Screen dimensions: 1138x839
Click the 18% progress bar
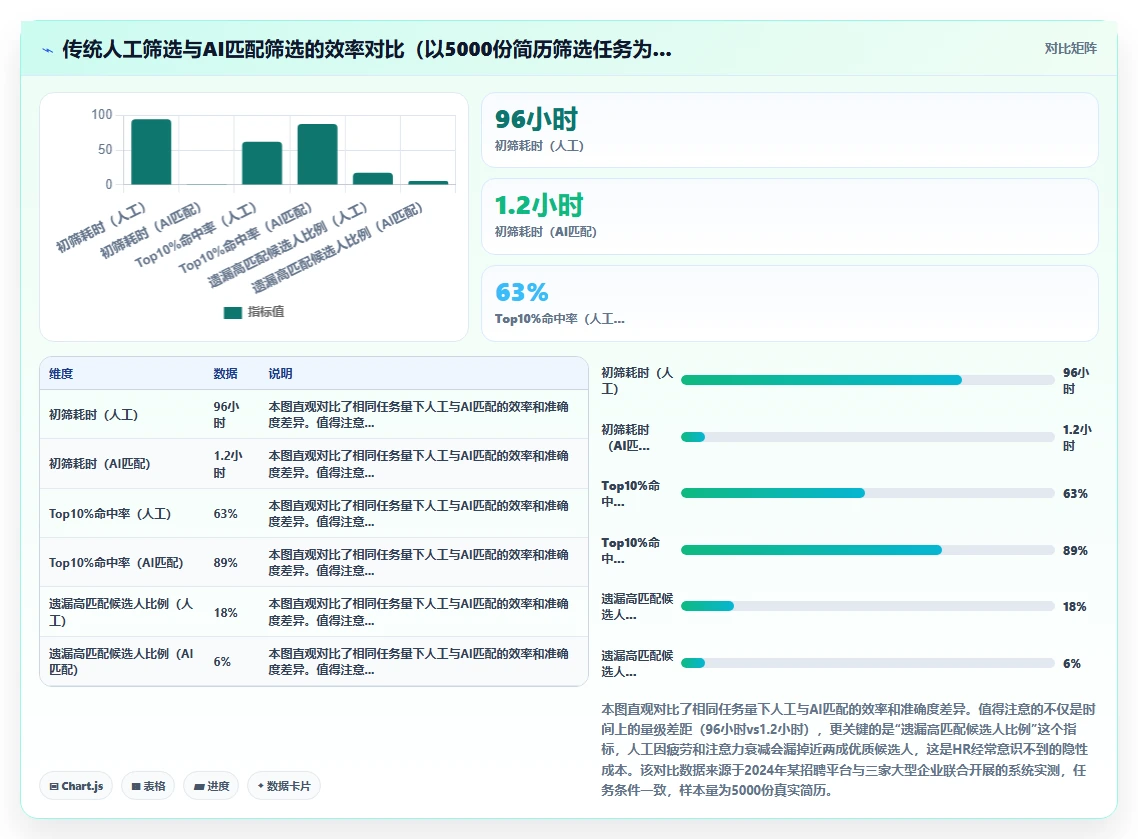pos(867,606)
